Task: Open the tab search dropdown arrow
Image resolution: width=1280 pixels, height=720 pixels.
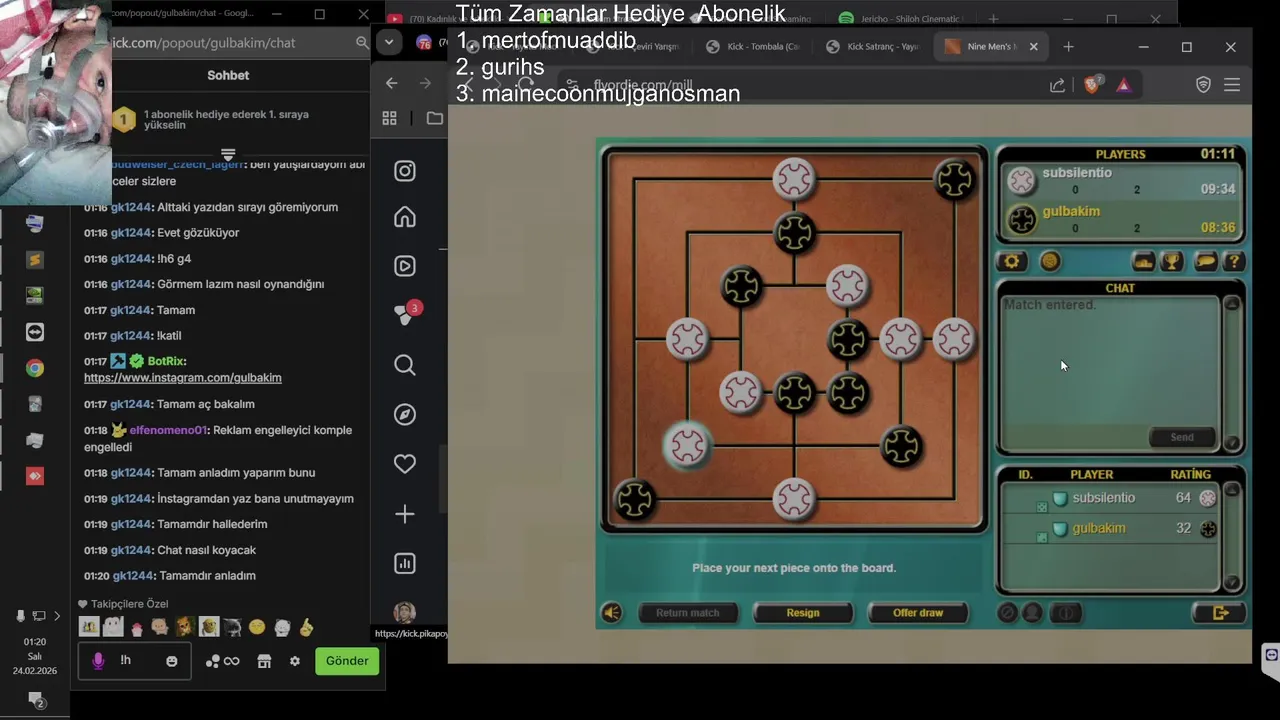Action: 389,43
